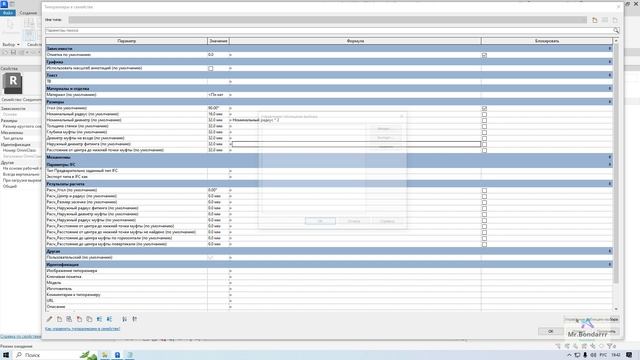Click the Filter icon in Revit status bar
640x360 pixels.
[610, 346]
